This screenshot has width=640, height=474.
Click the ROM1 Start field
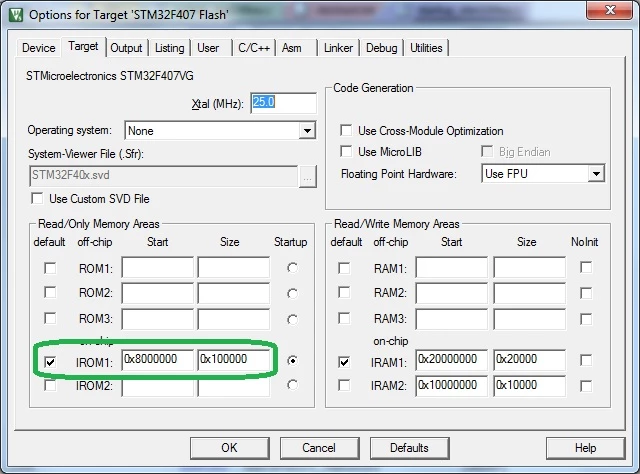(158, 267)
